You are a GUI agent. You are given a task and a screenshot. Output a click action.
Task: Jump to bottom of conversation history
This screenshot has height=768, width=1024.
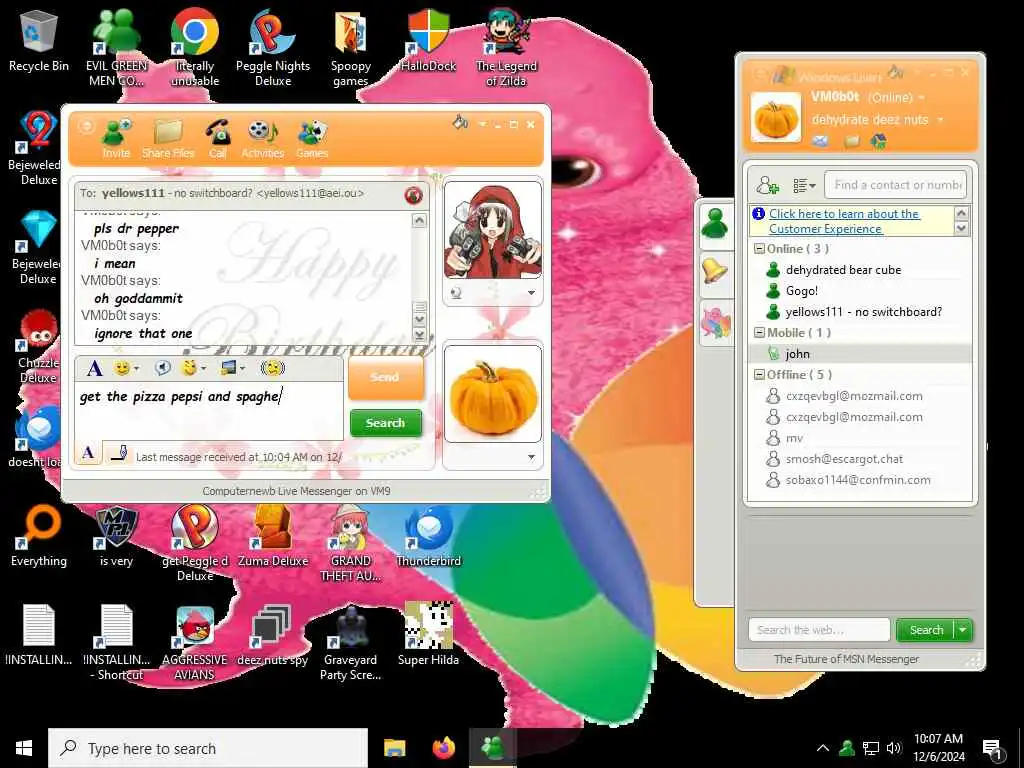(420, 334)
